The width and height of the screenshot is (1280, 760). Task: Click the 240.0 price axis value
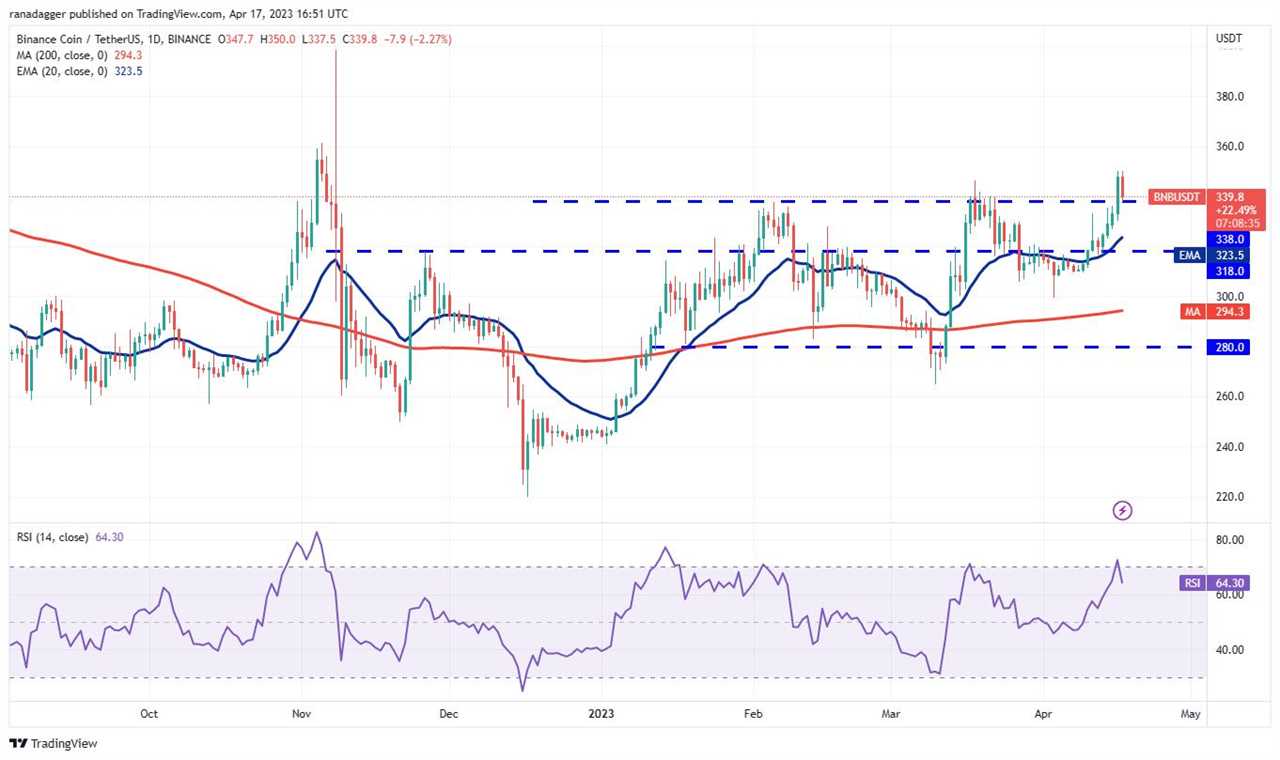pyautogui.click(x=1229, y=446)
